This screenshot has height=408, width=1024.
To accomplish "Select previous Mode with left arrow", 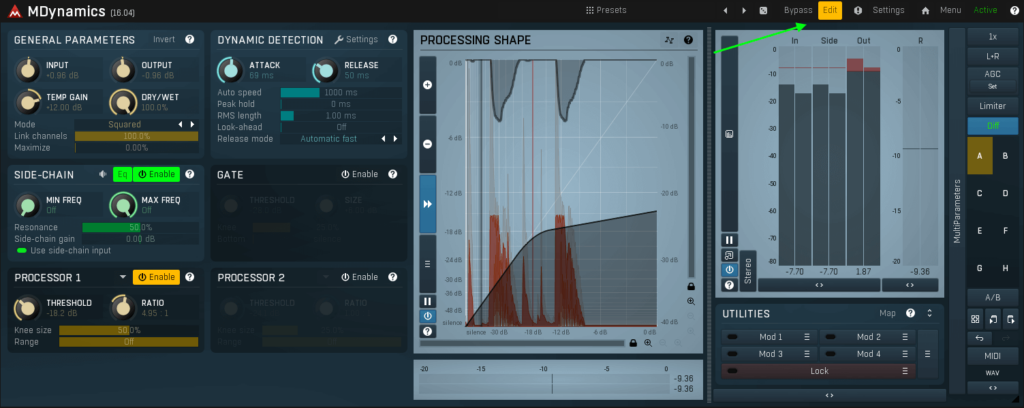I will pos(181,124).
